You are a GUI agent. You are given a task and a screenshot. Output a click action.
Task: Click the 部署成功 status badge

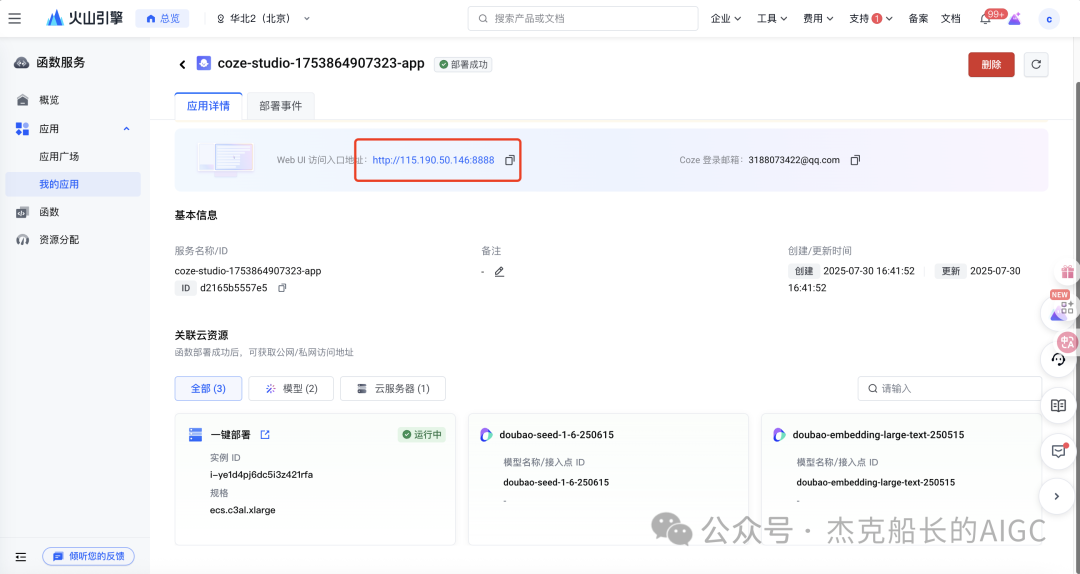[x=463, y=64]
